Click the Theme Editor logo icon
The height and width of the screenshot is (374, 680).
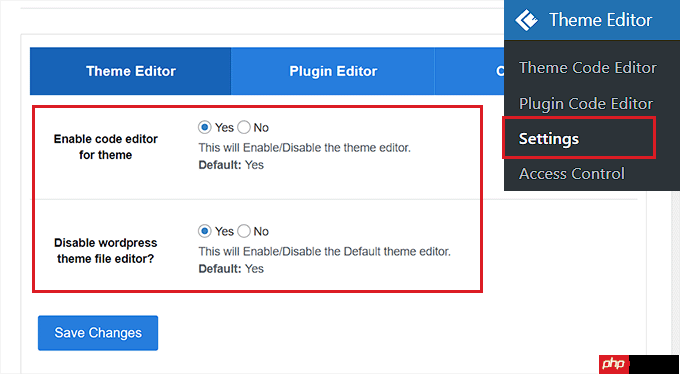(526, 20)
